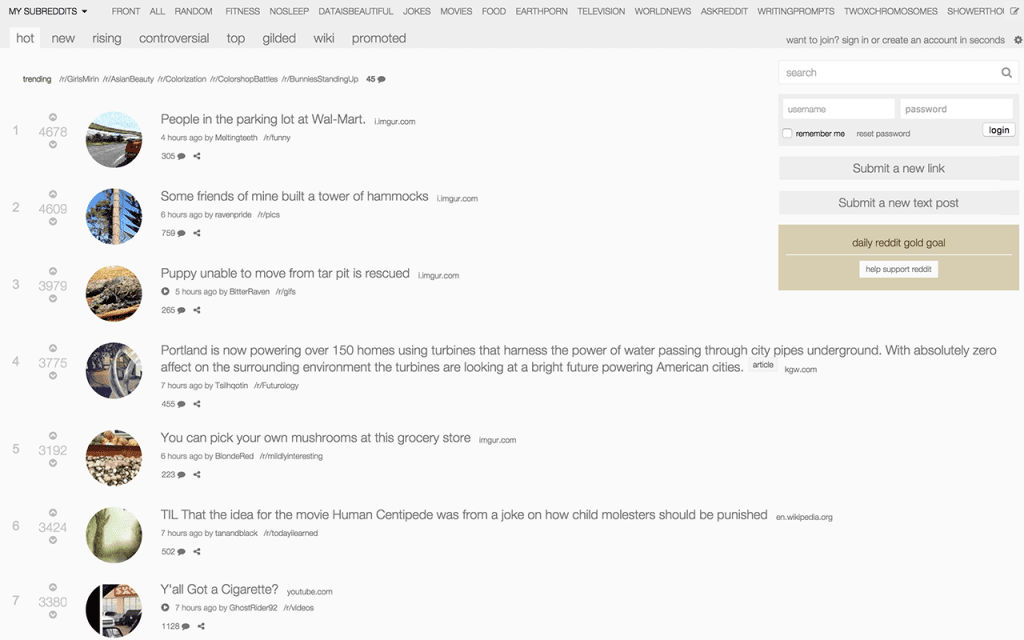
Task: Upvote the Portland turbines post
Action: click(53, 348)
